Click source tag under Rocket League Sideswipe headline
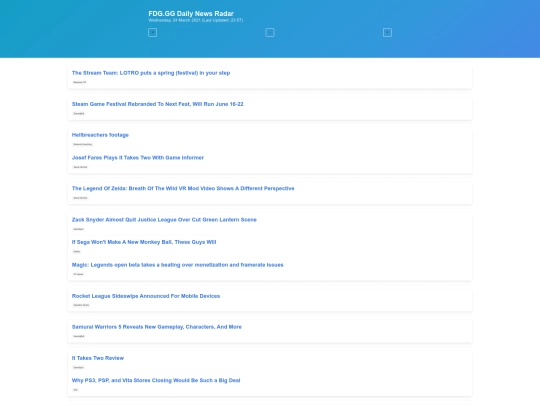This screenshot has height=405, width=540. point(81,305)
